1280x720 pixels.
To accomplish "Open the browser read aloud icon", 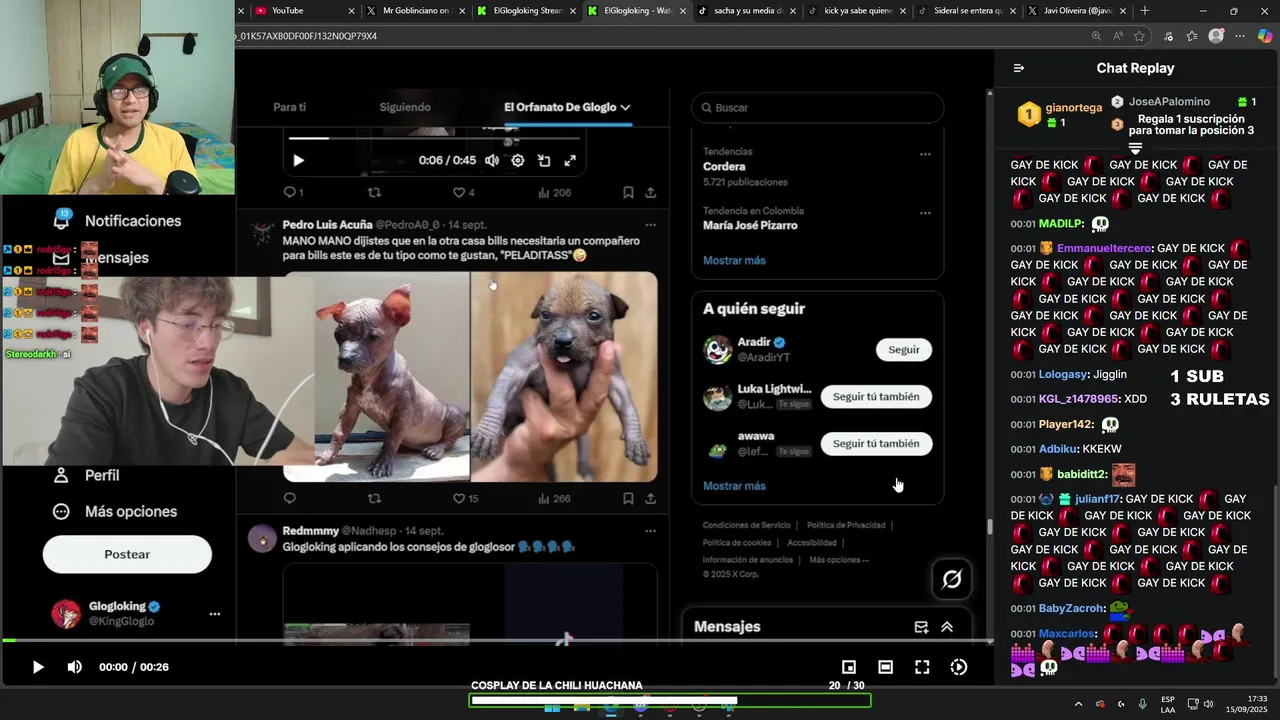I will click(1120, 36).
